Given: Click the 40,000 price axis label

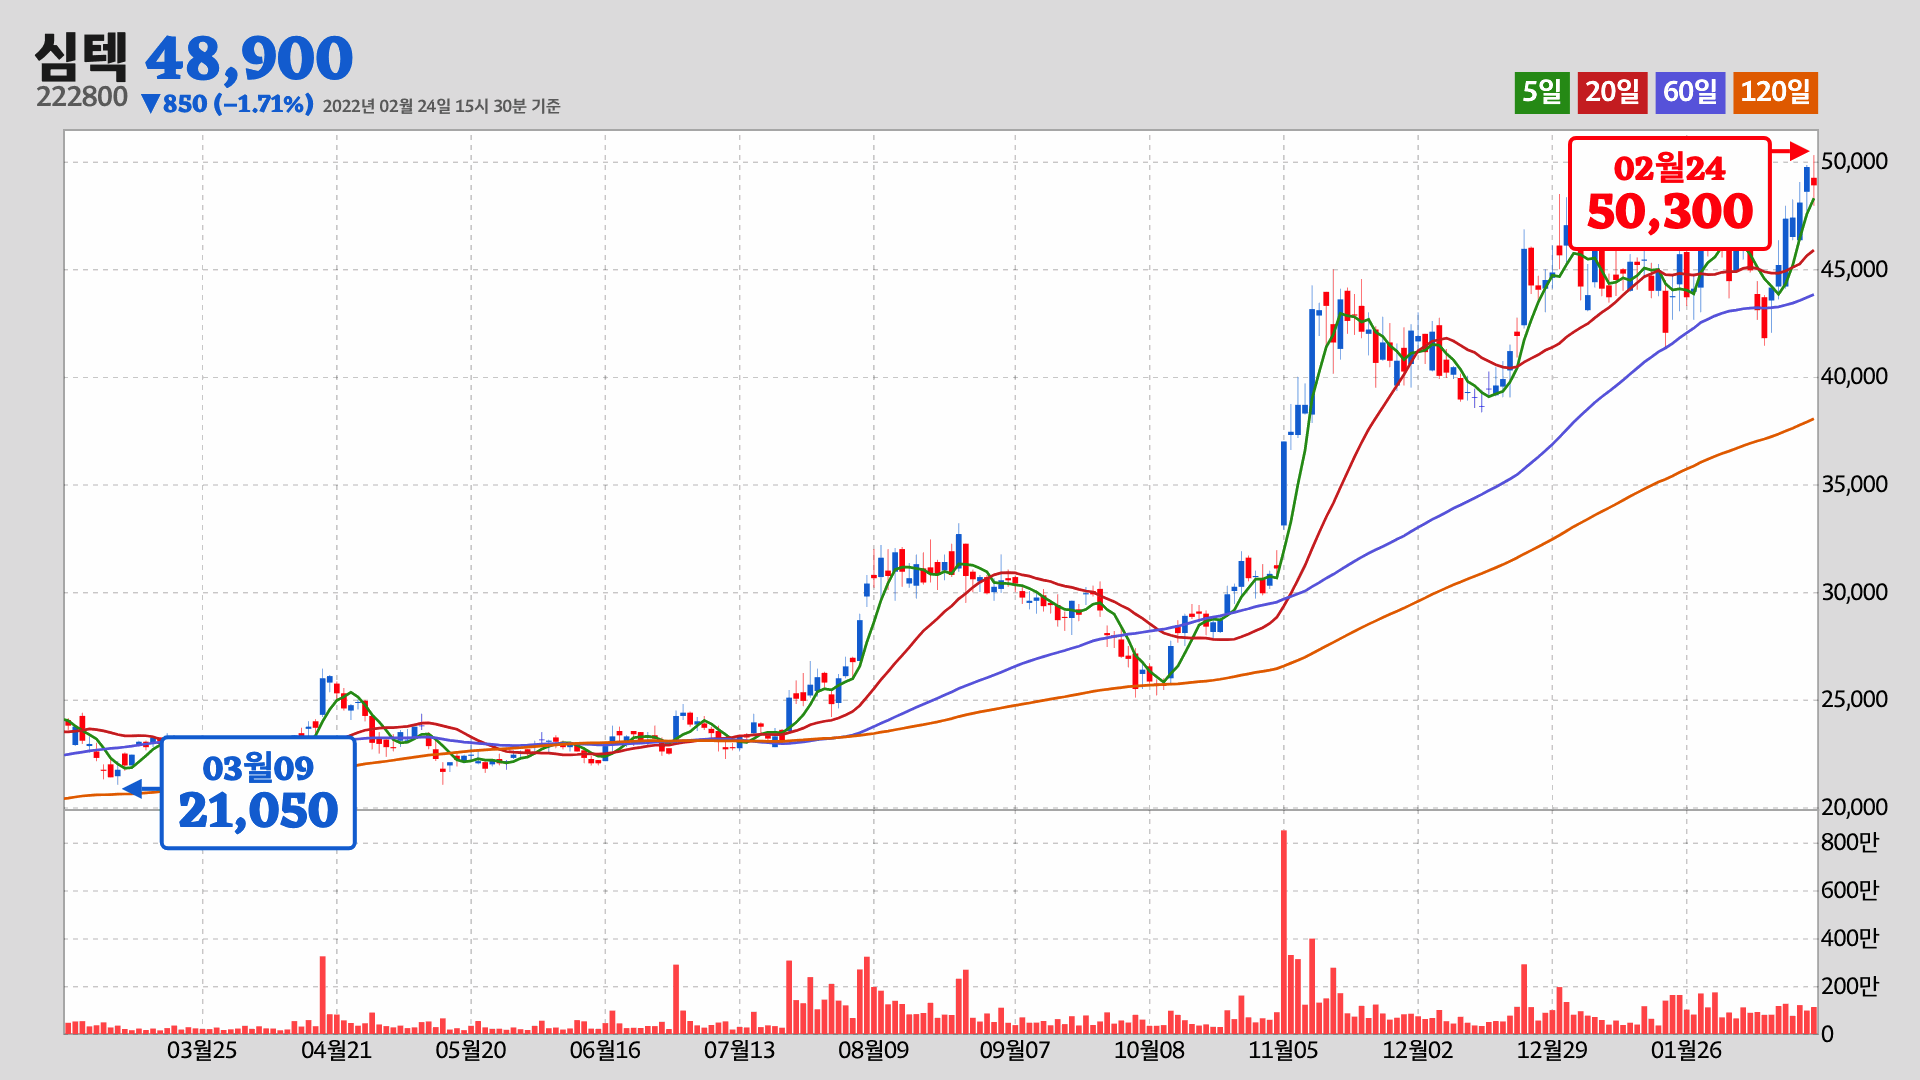Looking at the screenshot, I should click(x=1854, y=377).
